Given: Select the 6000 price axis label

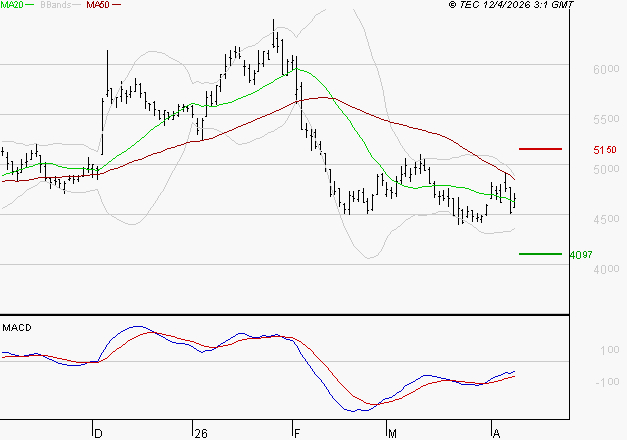Looking at the screenshot, I should point(606,69).
